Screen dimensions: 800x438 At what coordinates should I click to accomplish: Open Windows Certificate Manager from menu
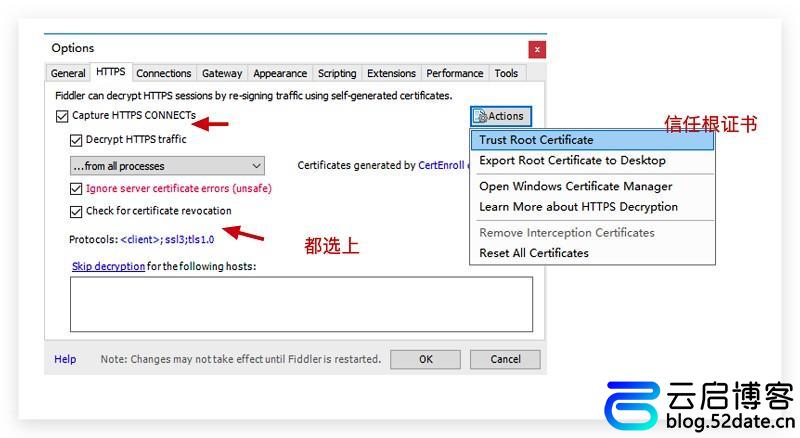(592, 186)
